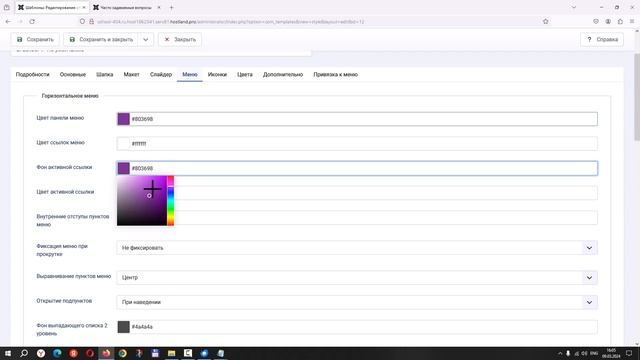Pick a shade in the saturation square
640x360 pixels.
[x=142, y=201]
